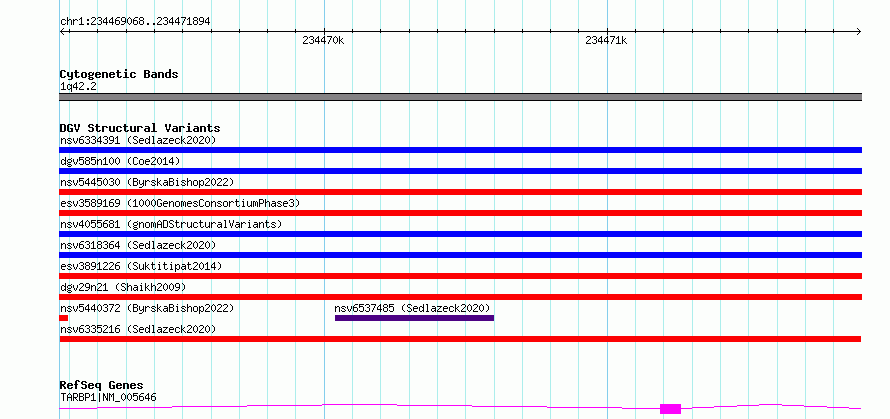Click the purple nsv6537485 variant bar
The height and width of the screenshot is (419, 890).
[x=414, y=318]
